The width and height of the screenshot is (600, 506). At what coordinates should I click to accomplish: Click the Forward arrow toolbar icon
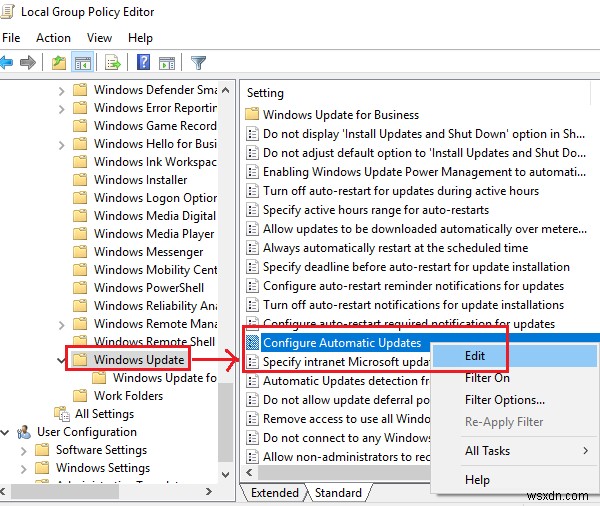pos(28,62)
